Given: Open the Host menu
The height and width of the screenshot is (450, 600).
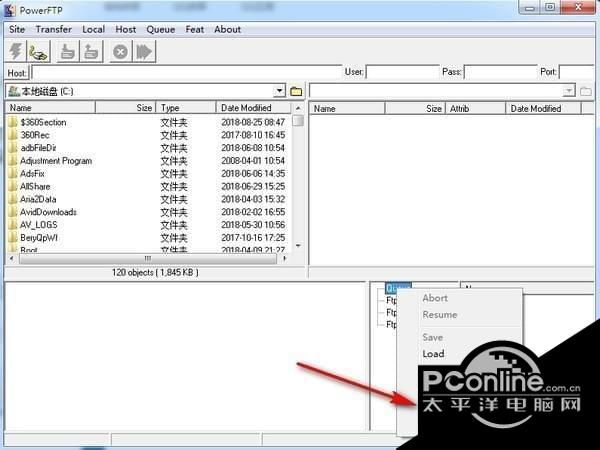Looking at the screenshot, I should (126, 29).
